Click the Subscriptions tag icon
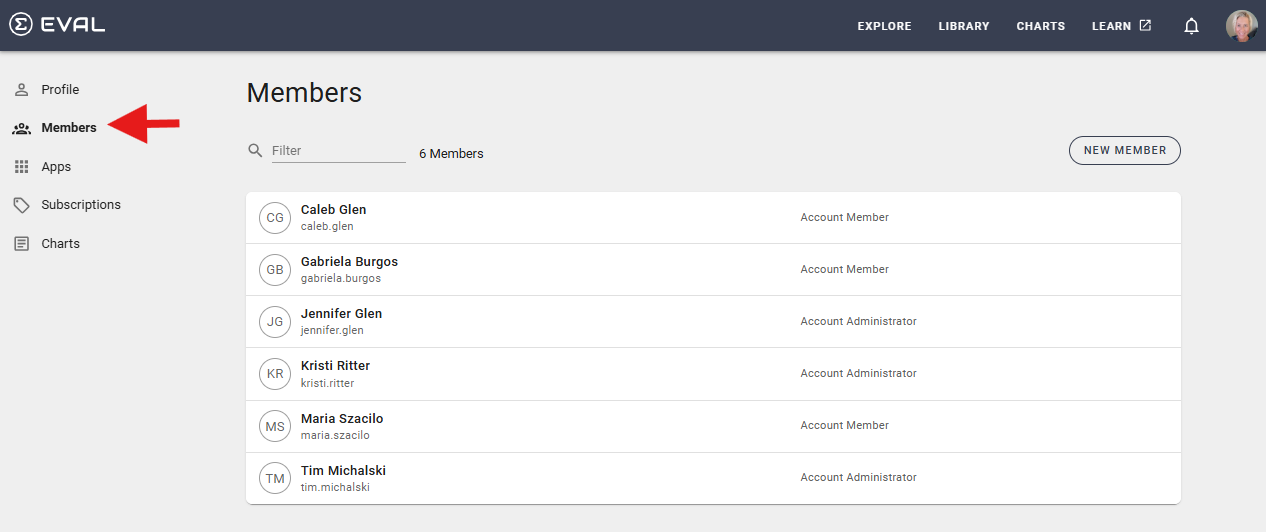The width and height of the screenshot is (1266, 532). pos(21,205)
